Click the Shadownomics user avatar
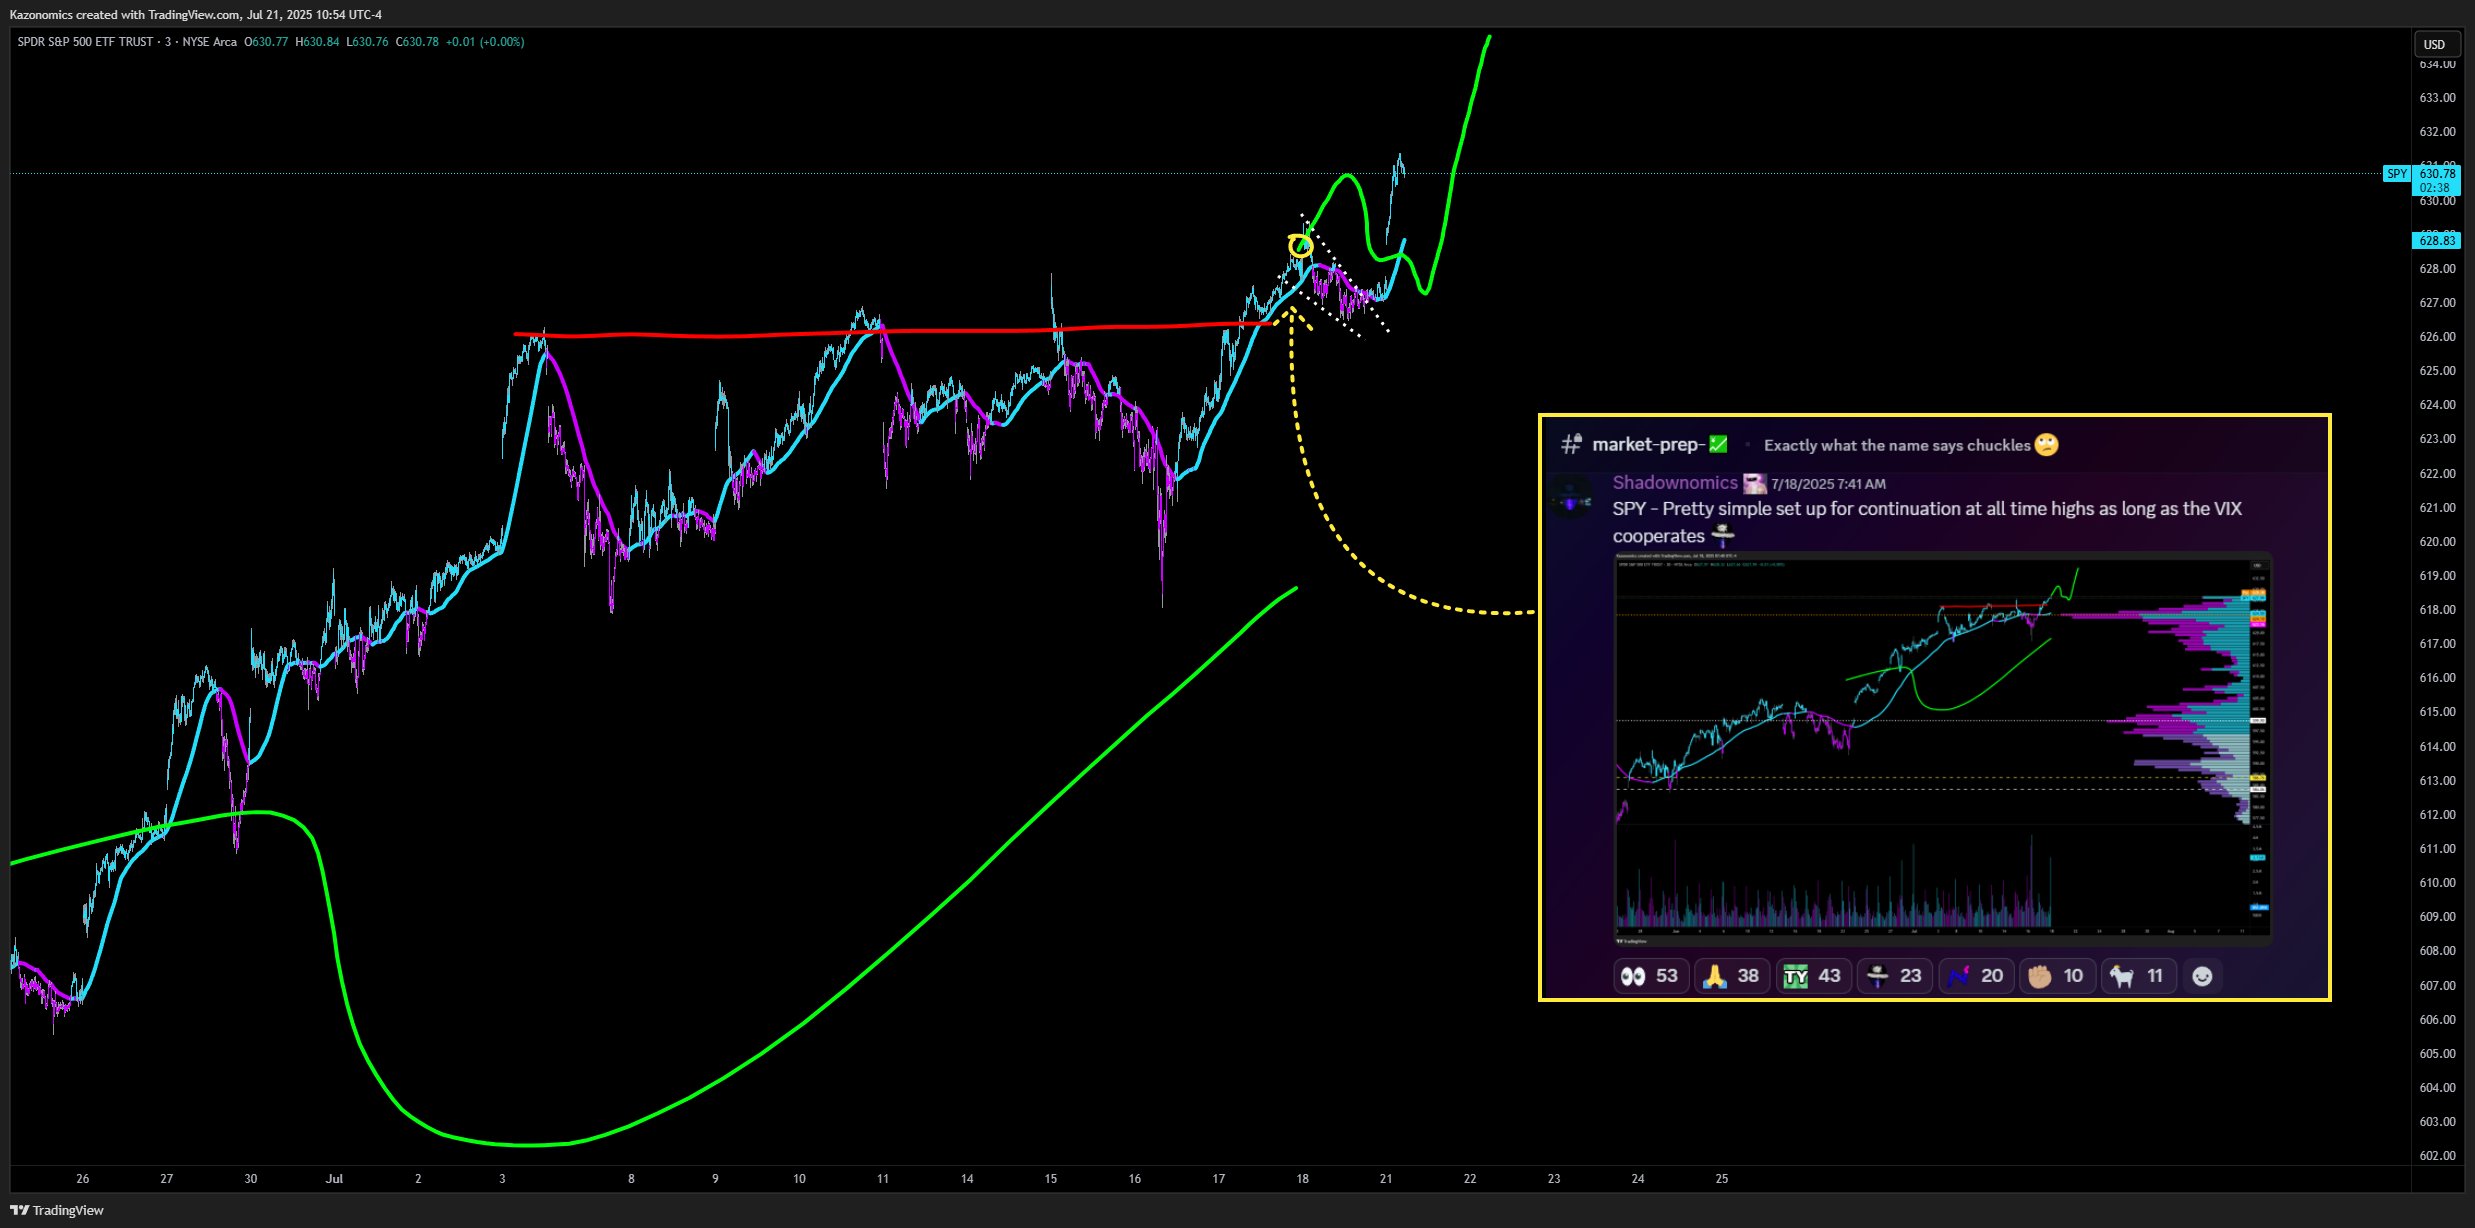Image resolution: width=2475 pixels, height=1228 pixels. [x=1571, y=497]
